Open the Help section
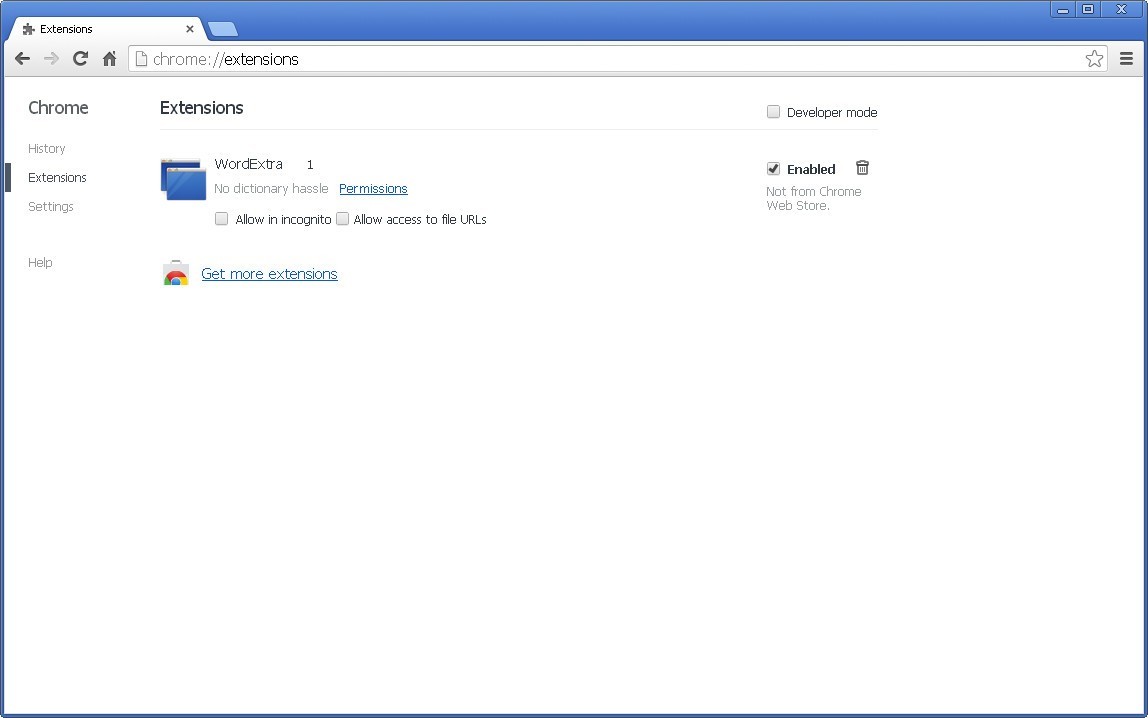Viewport: 1148px width, 718px height. (40, 262)
